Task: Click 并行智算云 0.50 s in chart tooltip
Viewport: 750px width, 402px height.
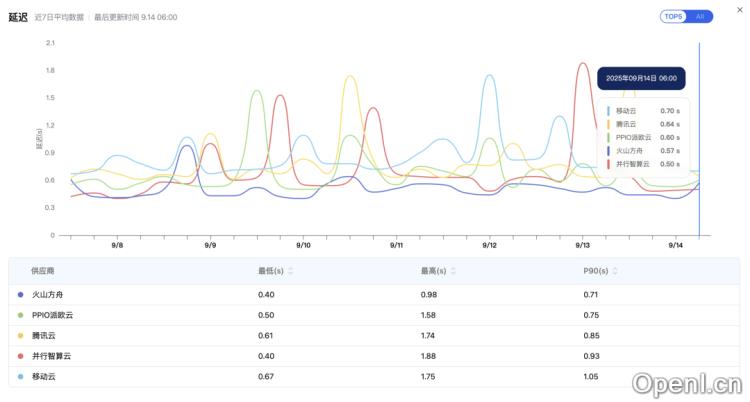Action: [x=643, y=164]
